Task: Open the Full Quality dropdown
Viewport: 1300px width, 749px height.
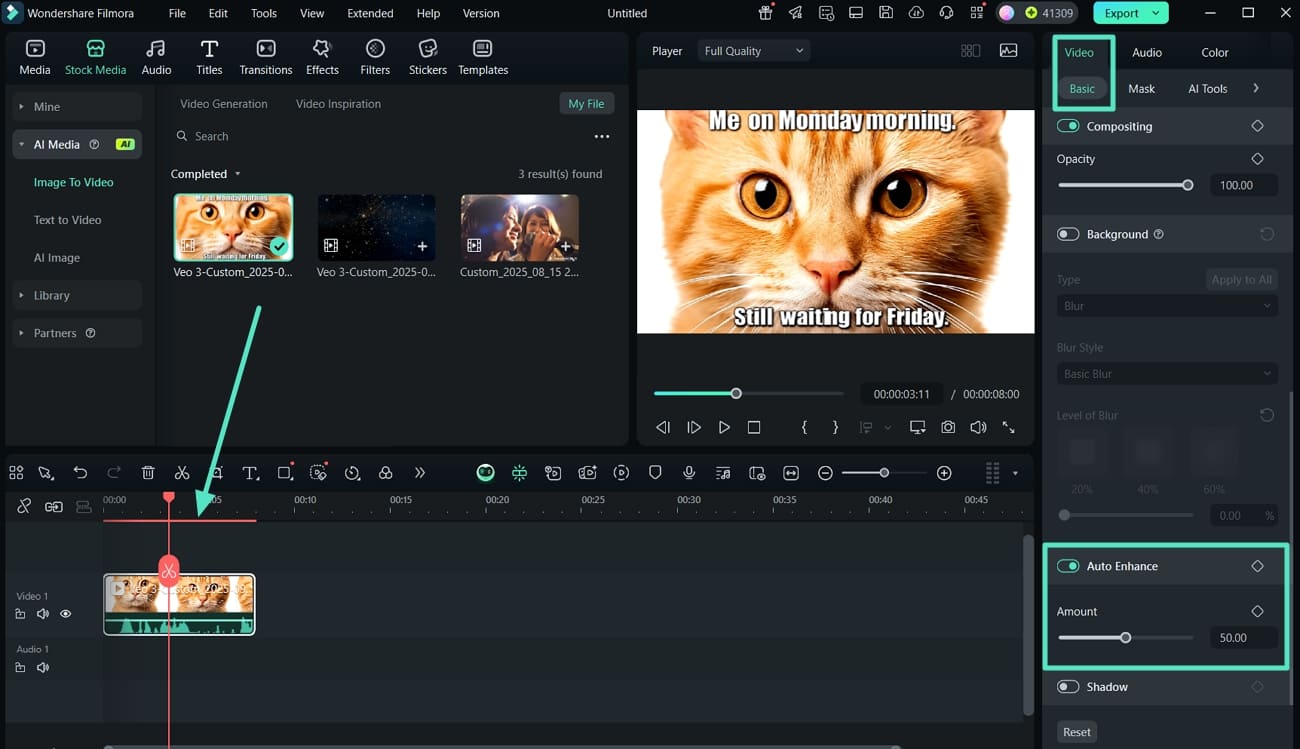Action: coord(753,51)
